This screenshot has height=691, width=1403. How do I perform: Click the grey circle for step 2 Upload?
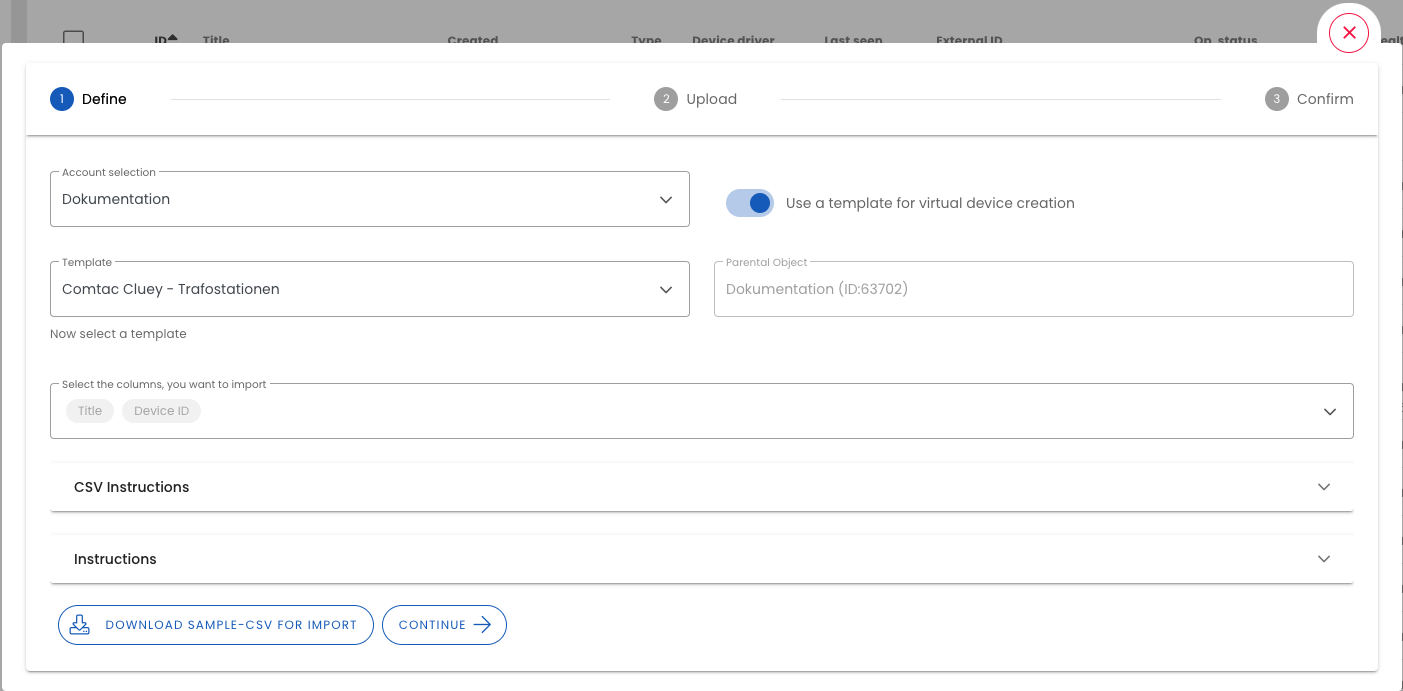[x=666, y=98]
